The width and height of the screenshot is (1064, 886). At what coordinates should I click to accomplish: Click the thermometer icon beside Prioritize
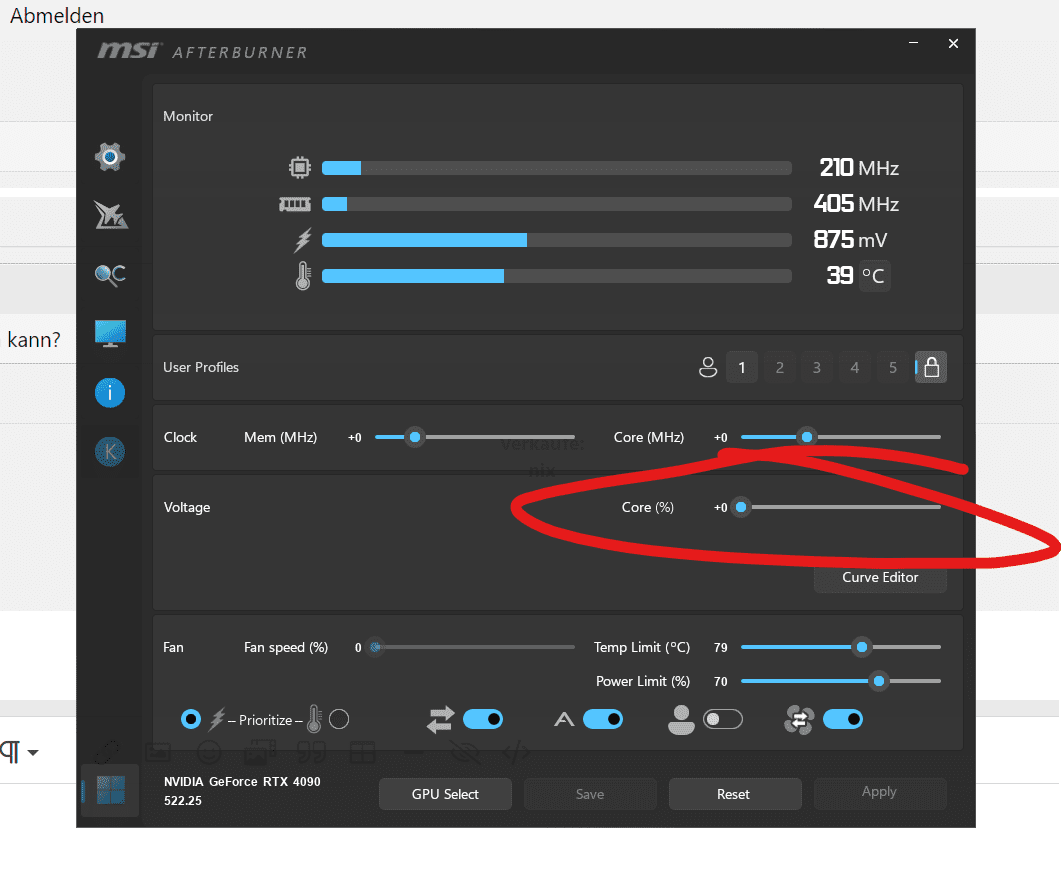[x=314, y=719]
